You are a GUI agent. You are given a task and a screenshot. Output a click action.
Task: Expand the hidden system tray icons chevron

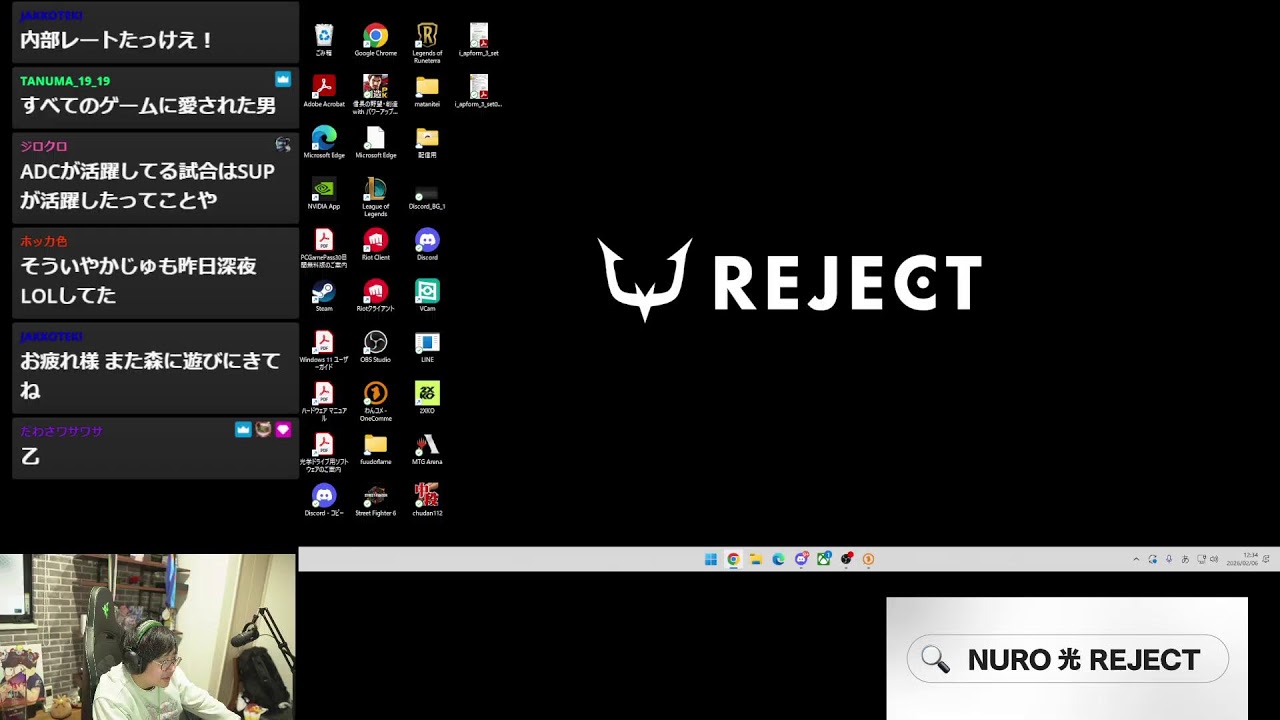point(1136,560)
